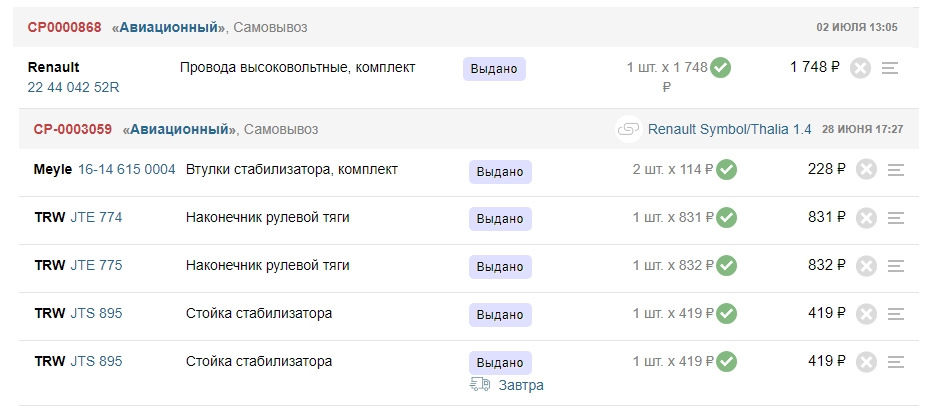Click green checkmark on TRW JTE 775 row

click(727, 266)
